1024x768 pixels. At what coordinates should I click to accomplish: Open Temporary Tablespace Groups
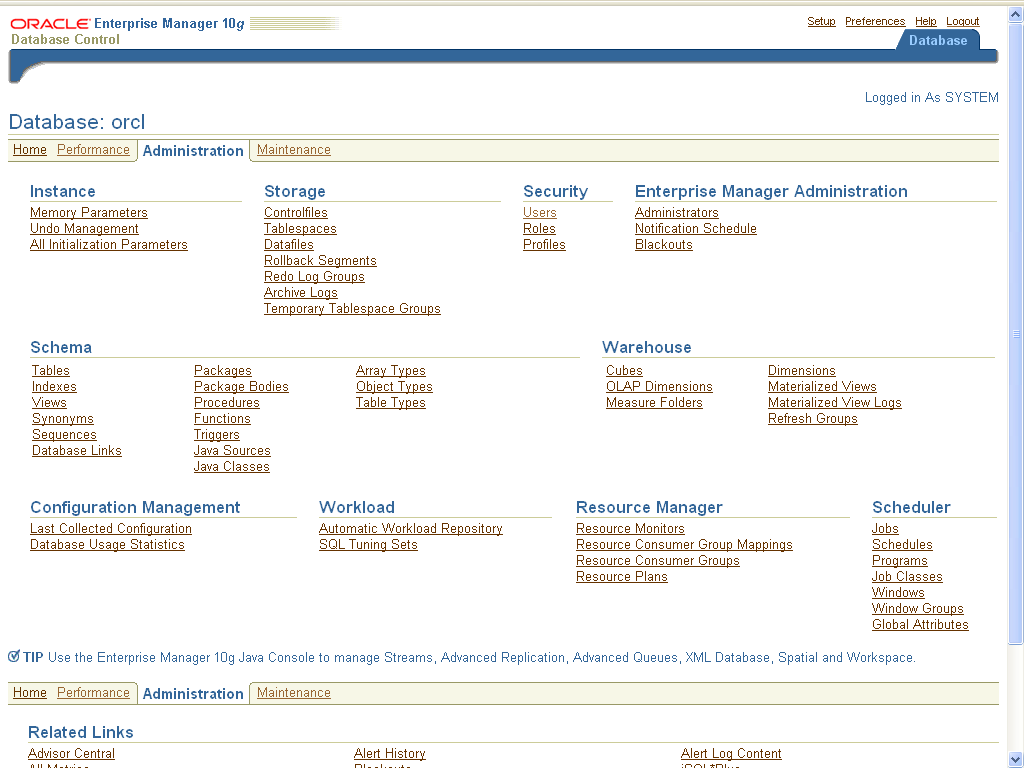click(352, 308)
